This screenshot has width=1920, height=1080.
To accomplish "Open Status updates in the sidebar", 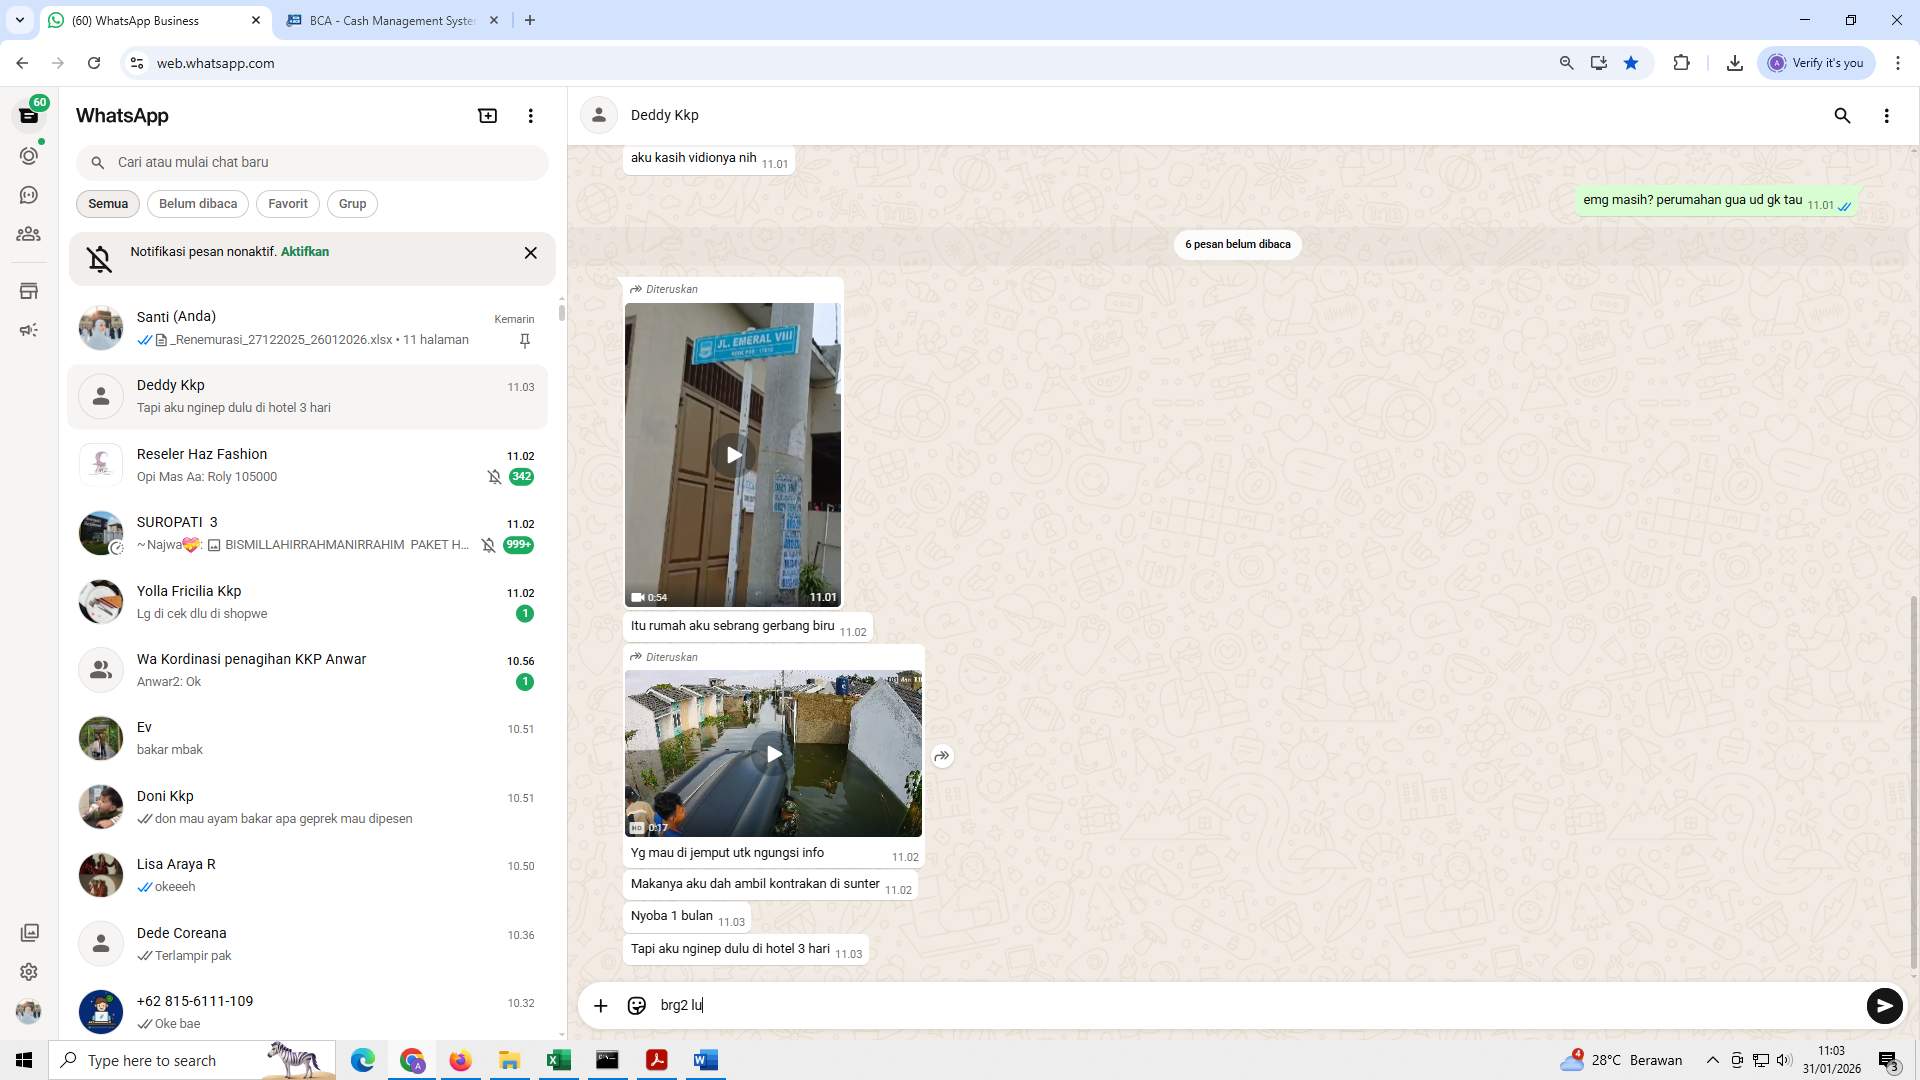I will tap(29, 156).
